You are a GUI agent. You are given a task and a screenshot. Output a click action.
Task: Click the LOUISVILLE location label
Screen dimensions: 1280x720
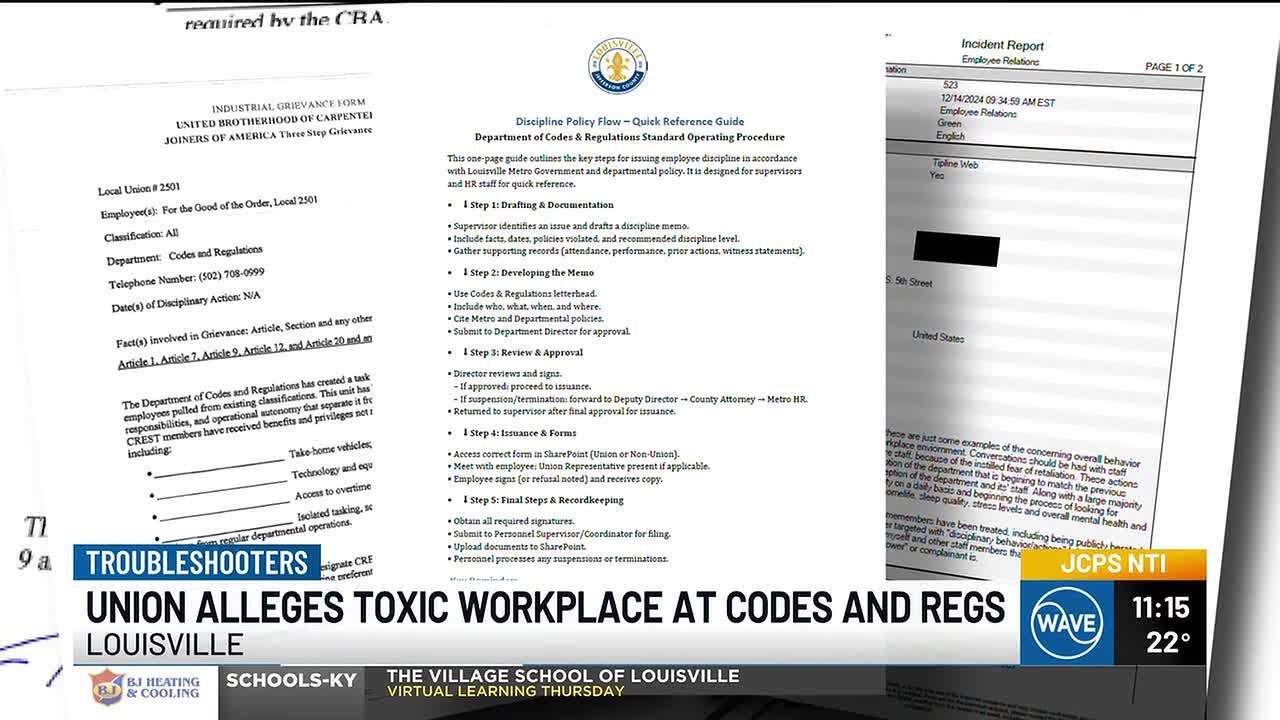coord(165,645)
